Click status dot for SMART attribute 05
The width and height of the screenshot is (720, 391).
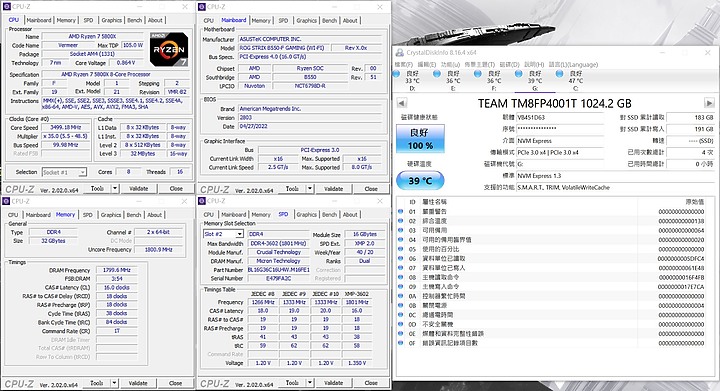click(x=400, y=249)
